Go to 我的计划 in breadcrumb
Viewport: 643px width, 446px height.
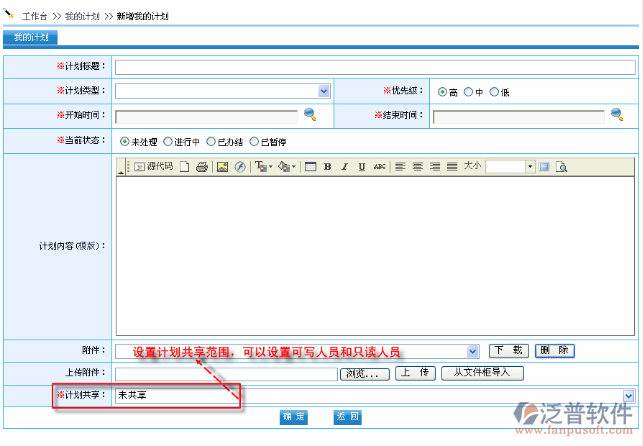point(82,16)
